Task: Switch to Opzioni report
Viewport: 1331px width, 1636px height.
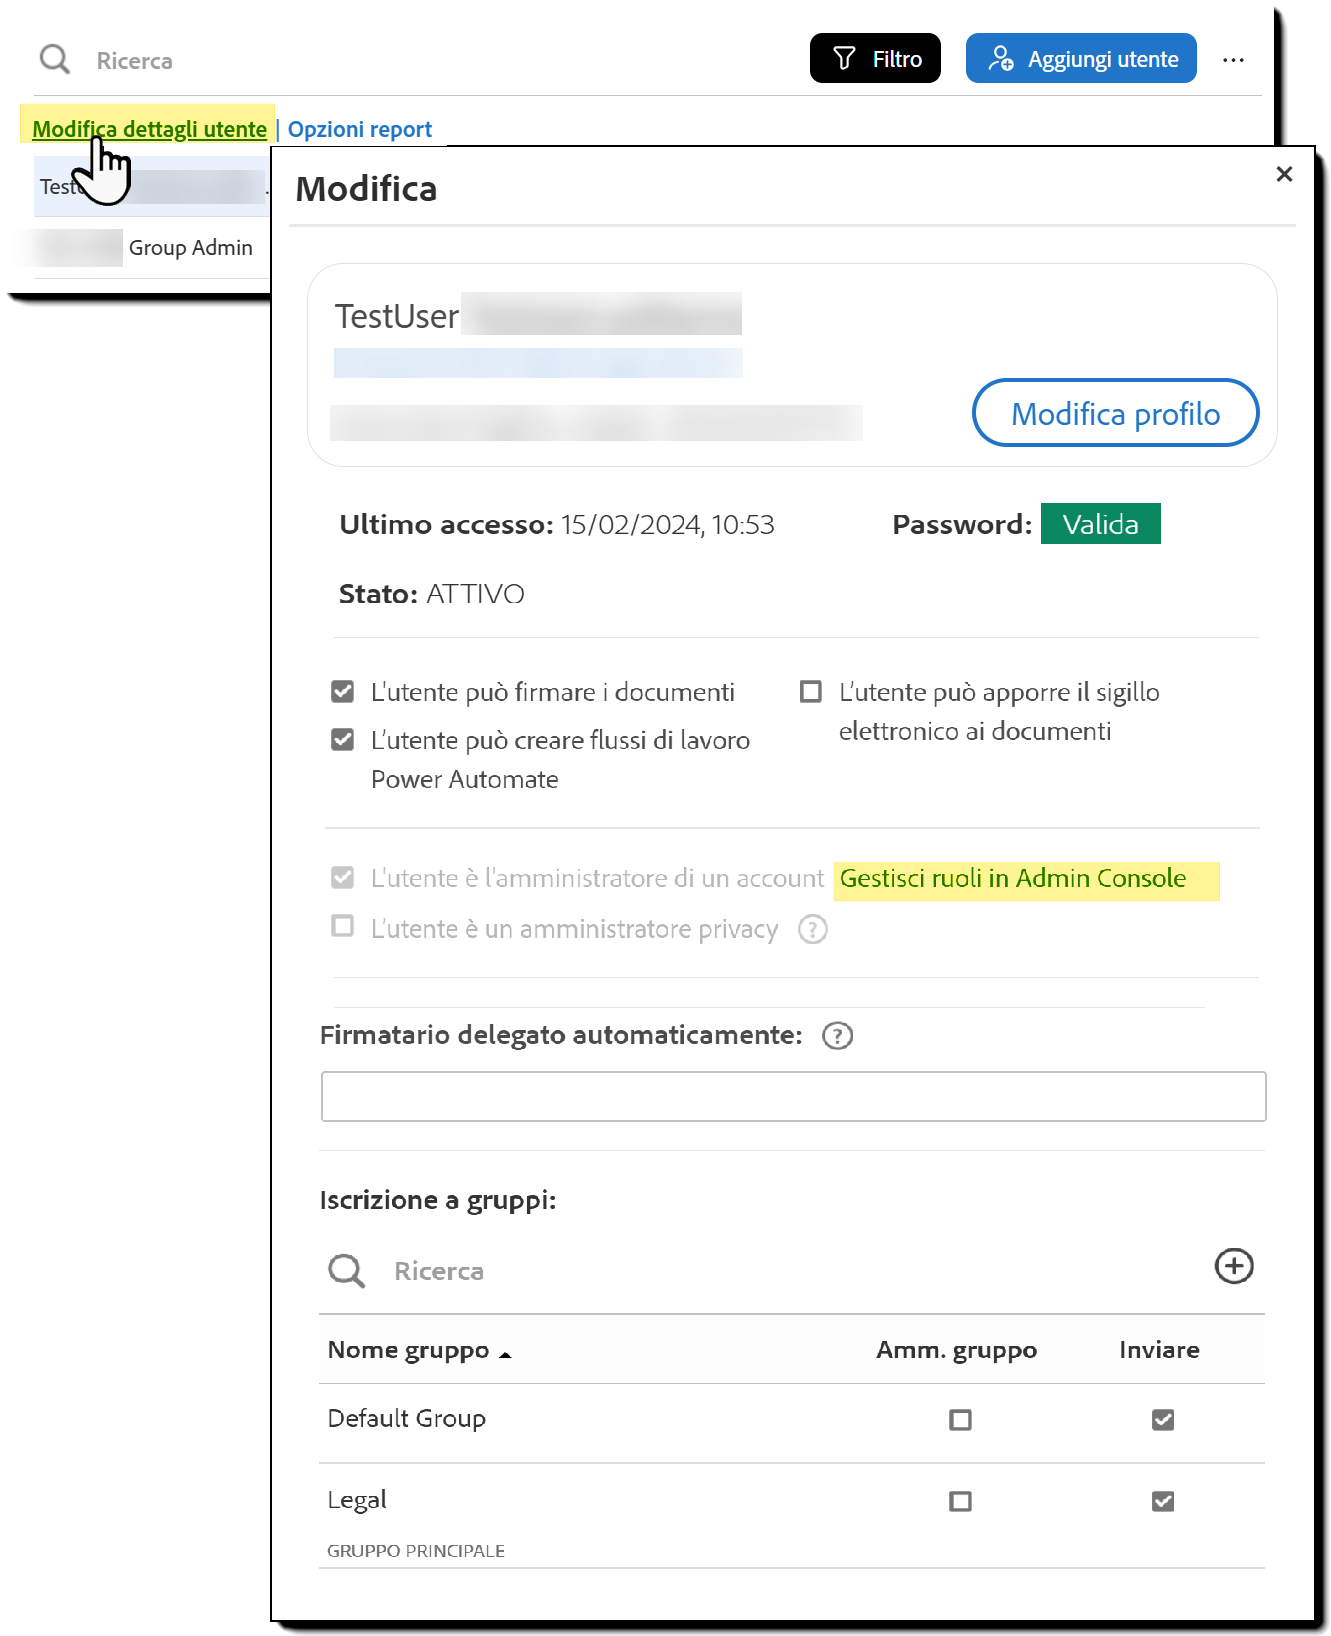Action: tap(360, 129)
